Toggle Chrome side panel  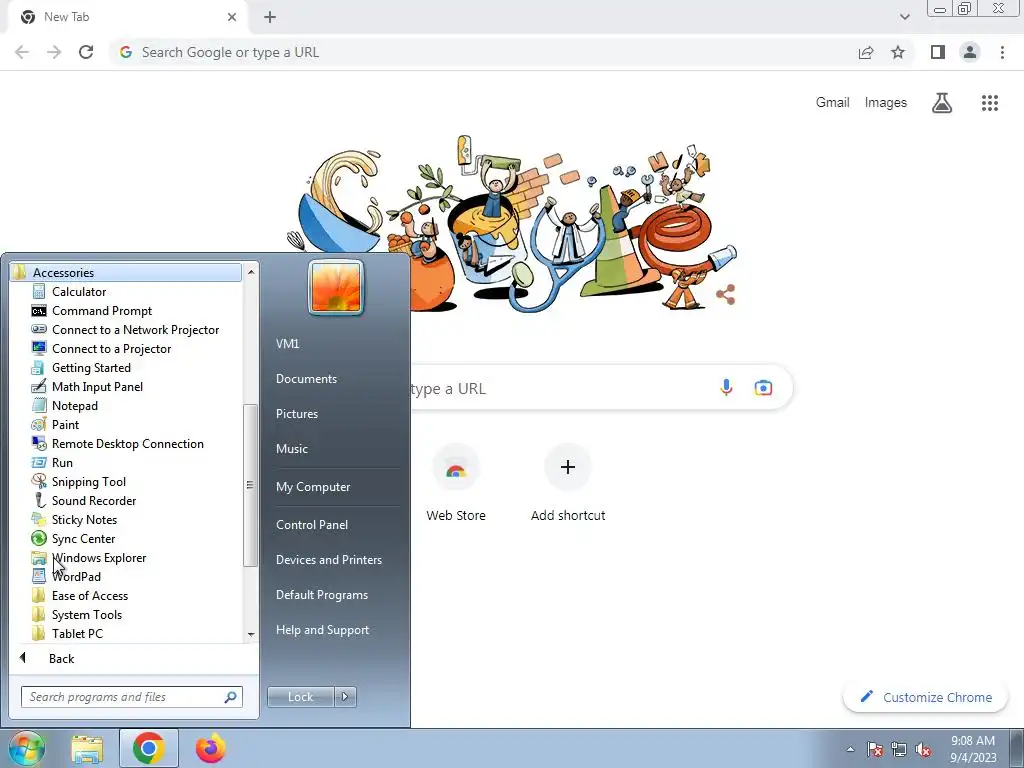point(938,52)
